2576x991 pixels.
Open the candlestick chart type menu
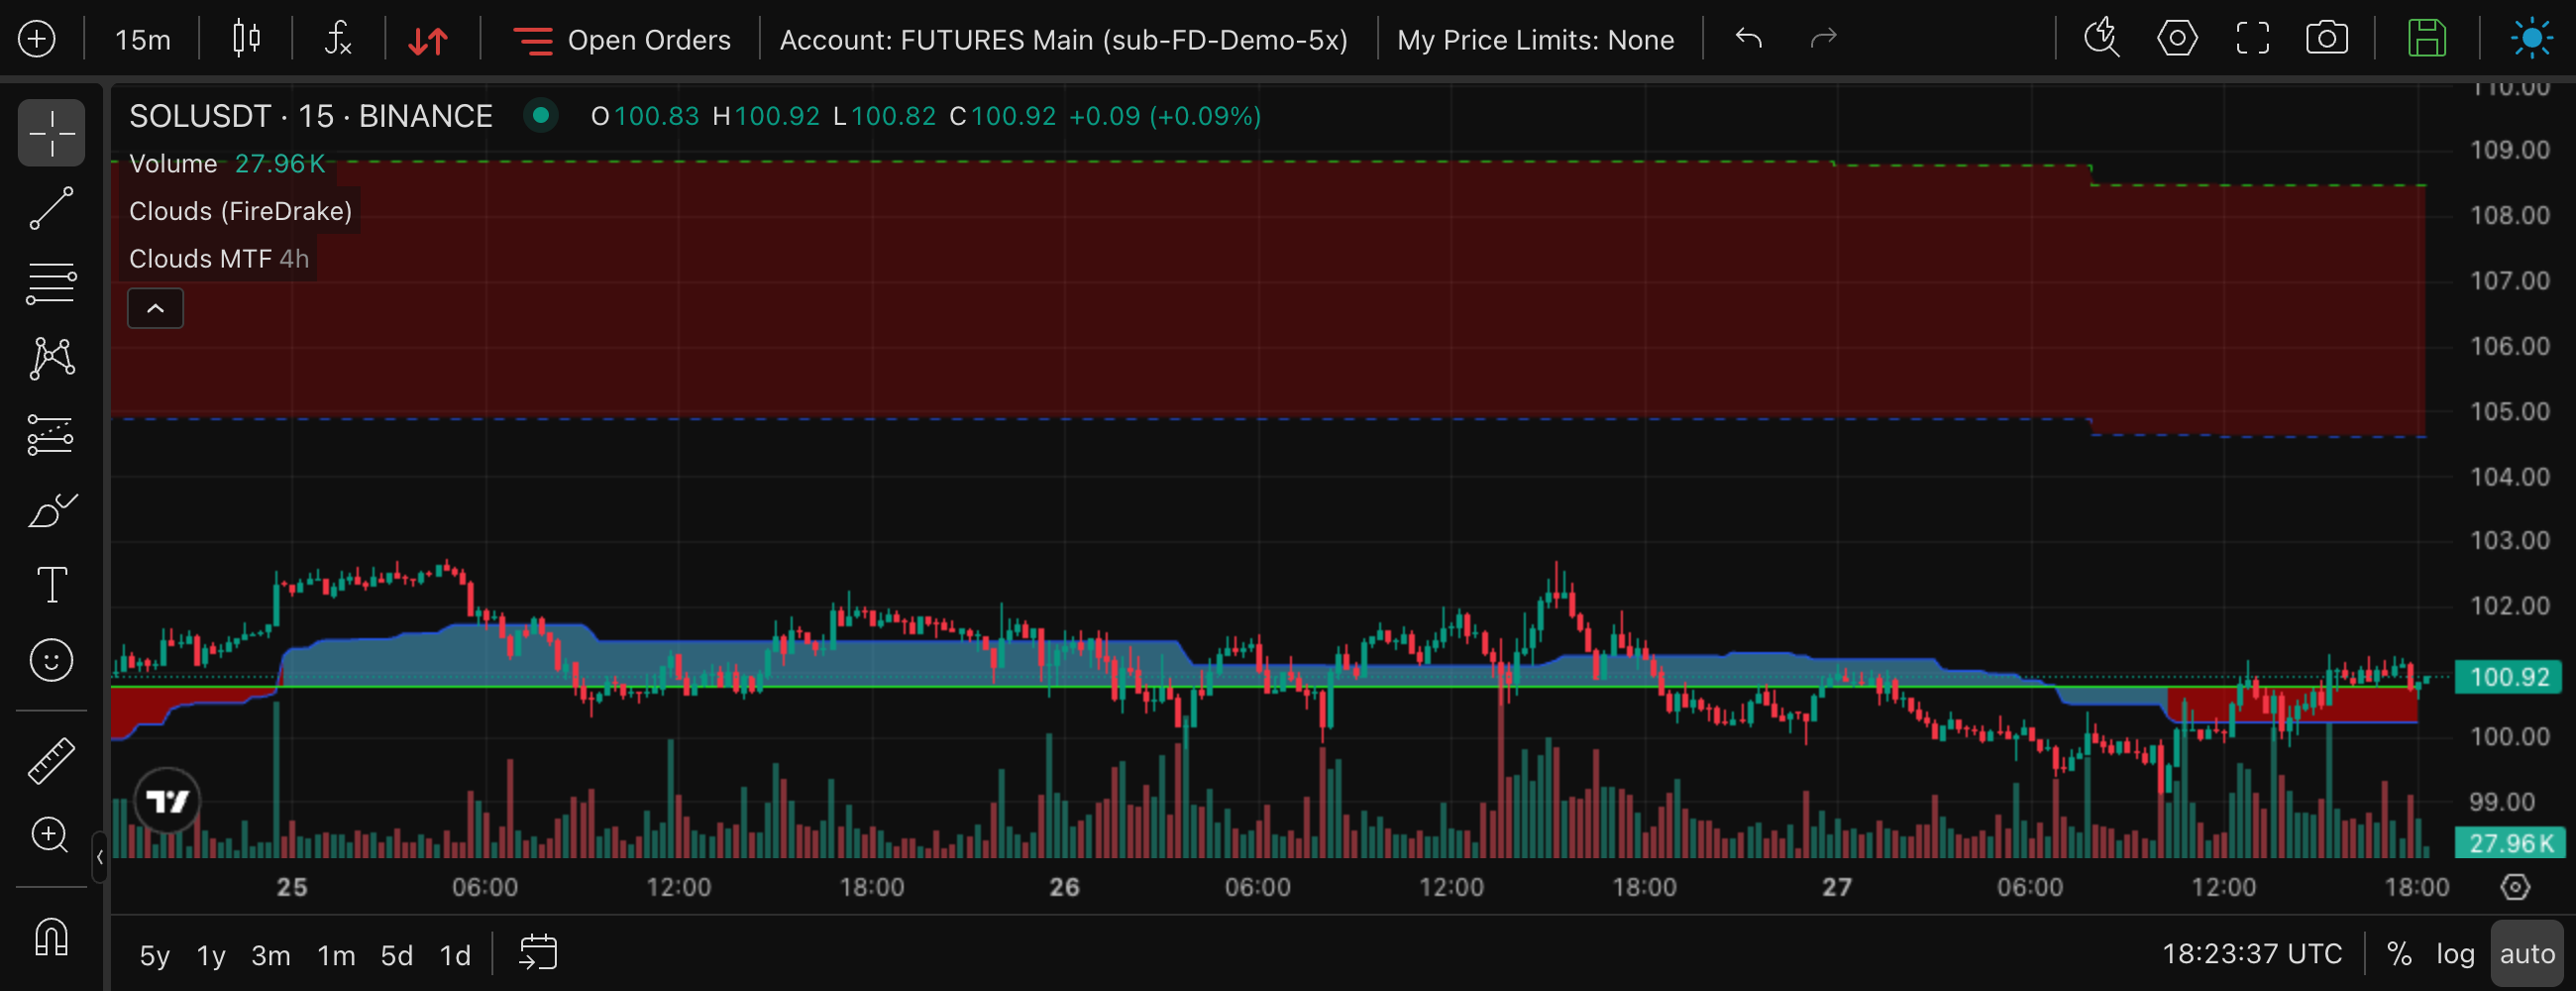[x=246, y=39]
